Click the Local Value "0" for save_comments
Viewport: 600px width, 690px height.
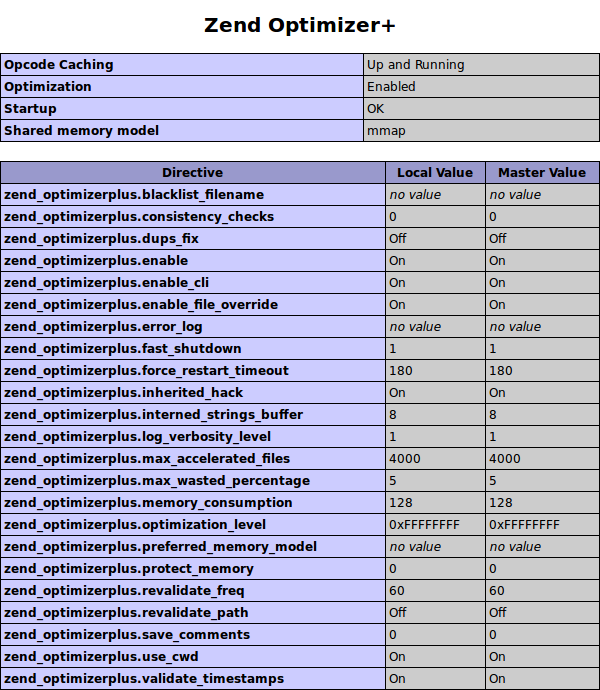click(x=393, y=635)
